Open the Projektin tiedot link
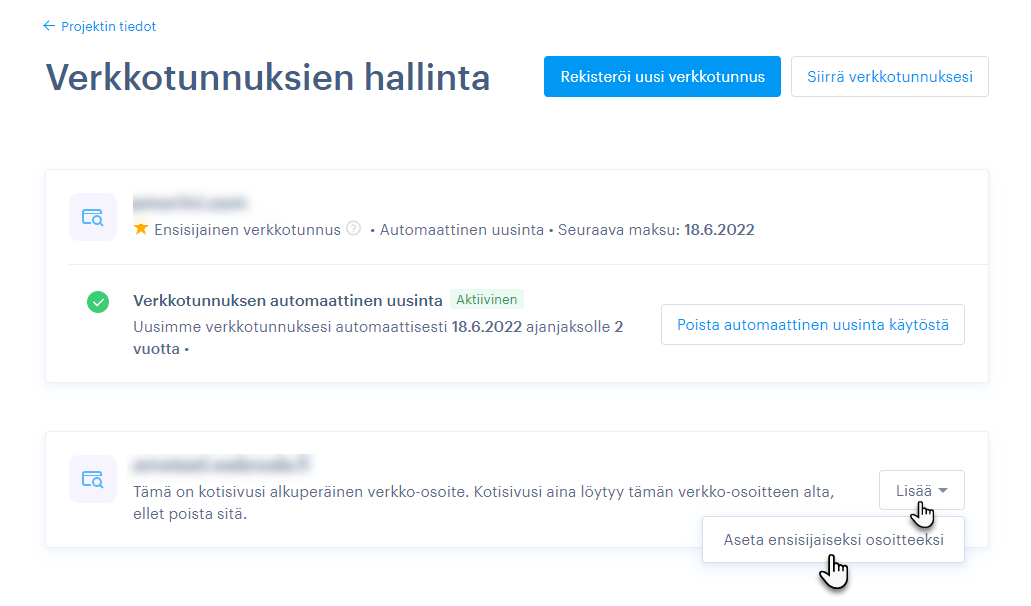 click(108, 27)
